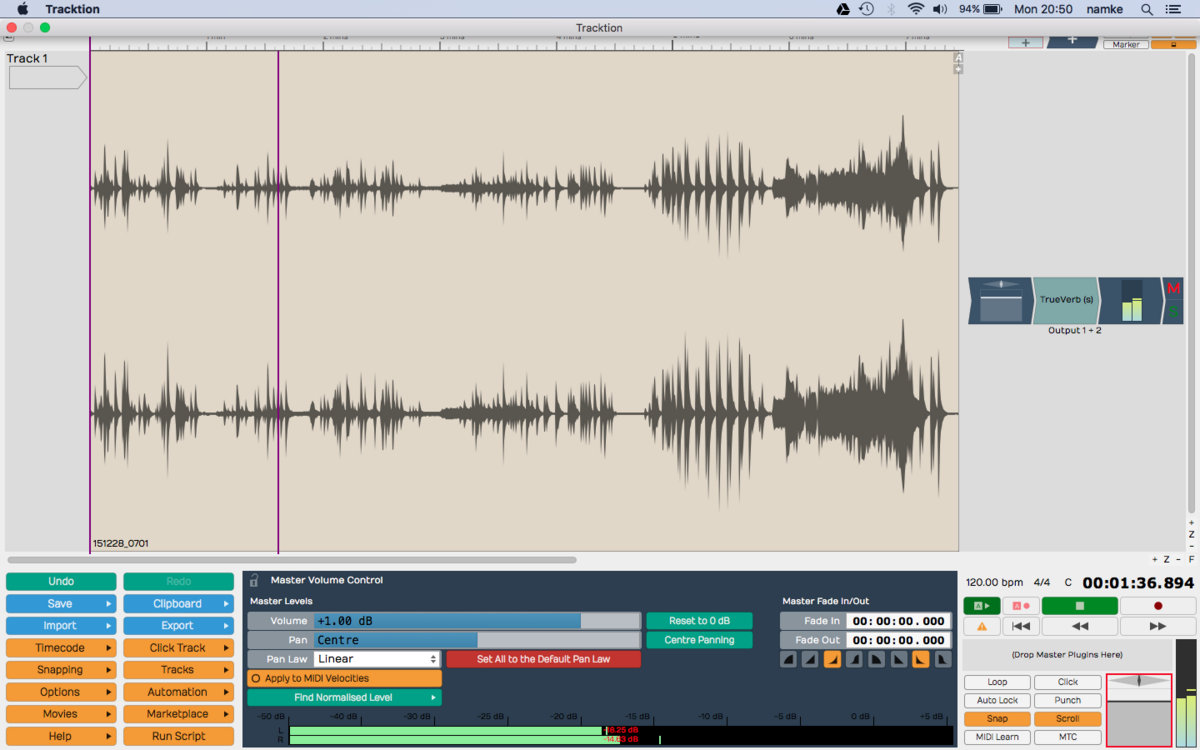
Task: Open the Automation menu button
Action: (x=178, y=692)
